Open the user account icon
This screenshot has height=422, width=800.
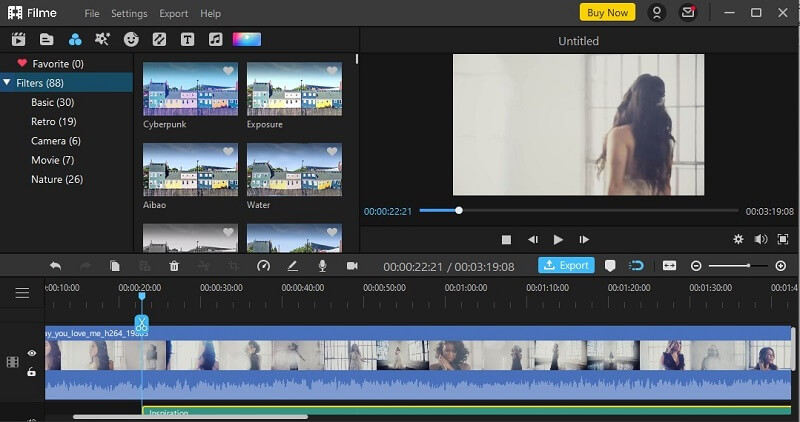(657, 12)
